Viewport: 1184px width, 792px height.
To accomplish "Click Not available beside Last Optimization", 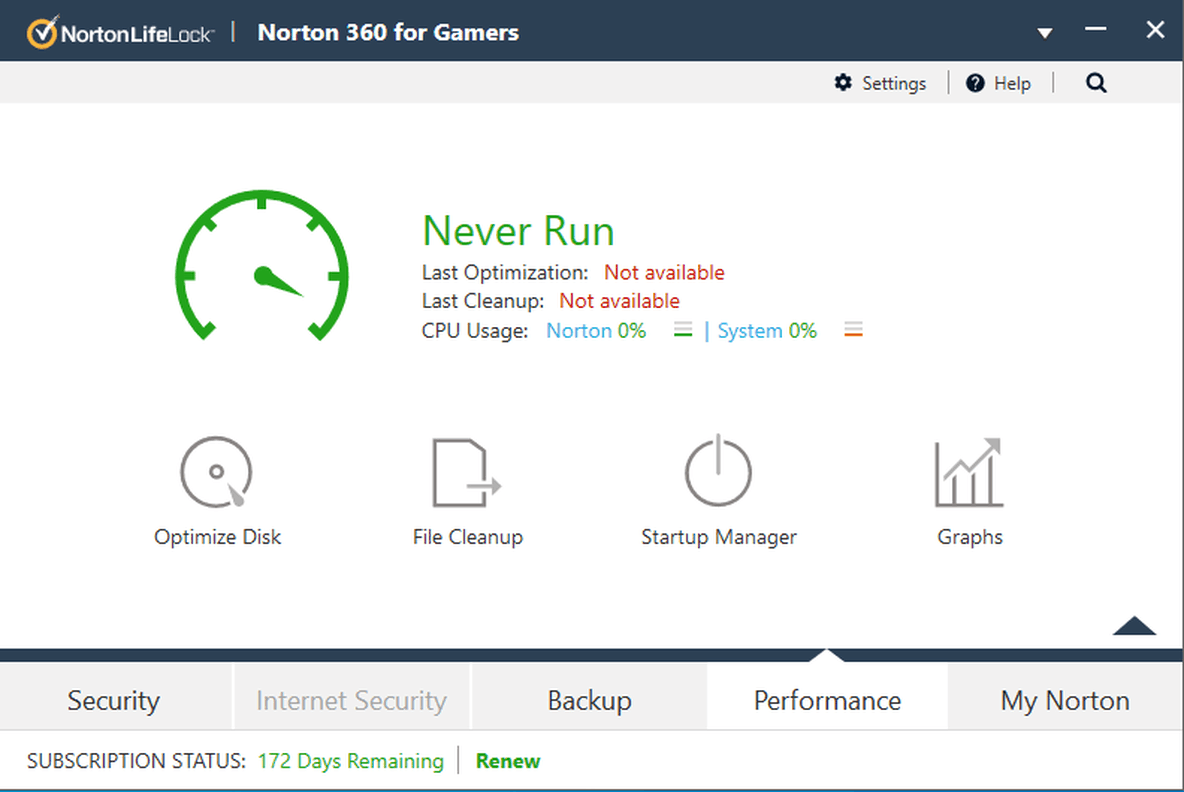I will click(x=664, y=273).
